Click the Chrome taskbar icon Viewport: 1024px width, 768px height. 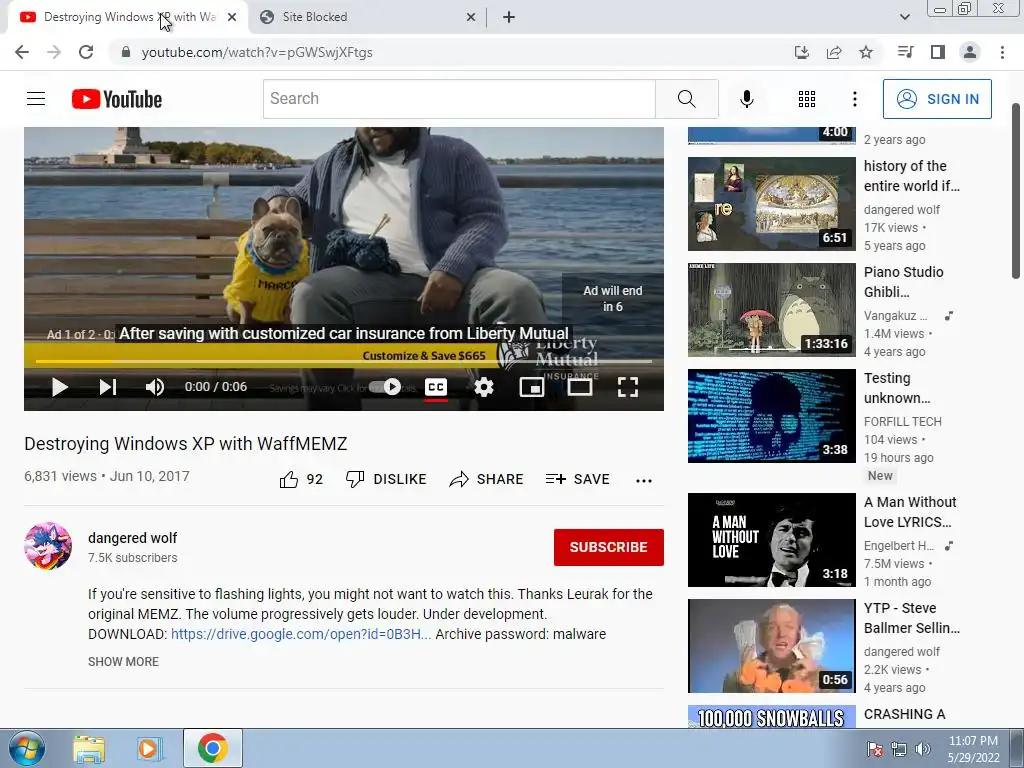click(x=212, y=748)
